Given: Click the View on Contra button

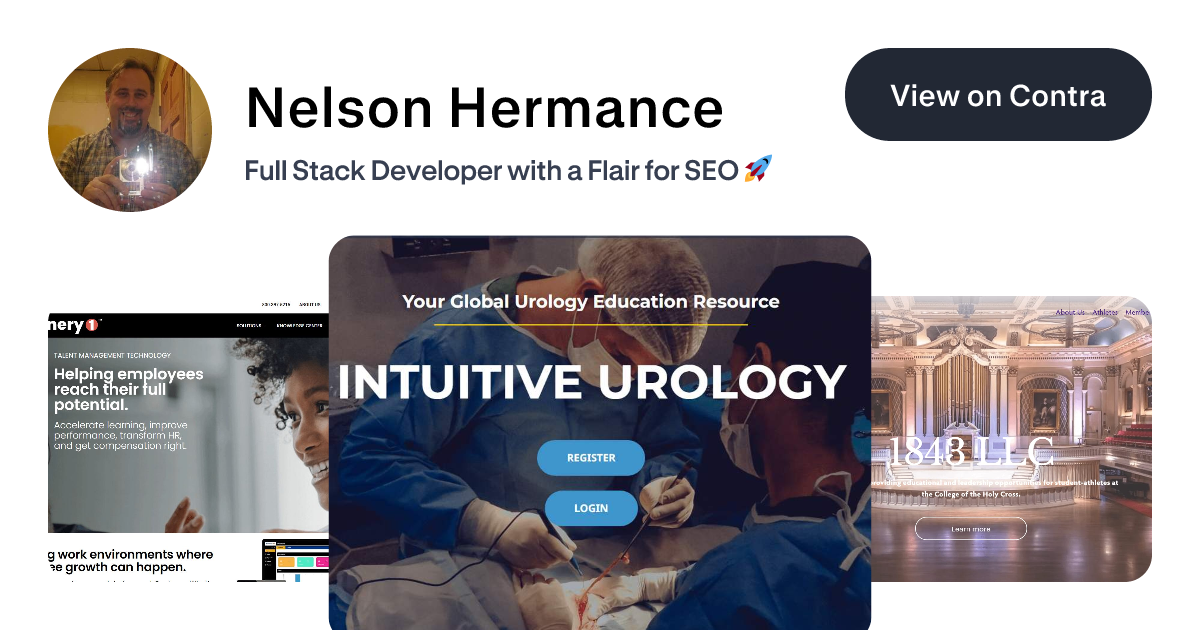Looking at the screenshot, I should pos(998,94).
